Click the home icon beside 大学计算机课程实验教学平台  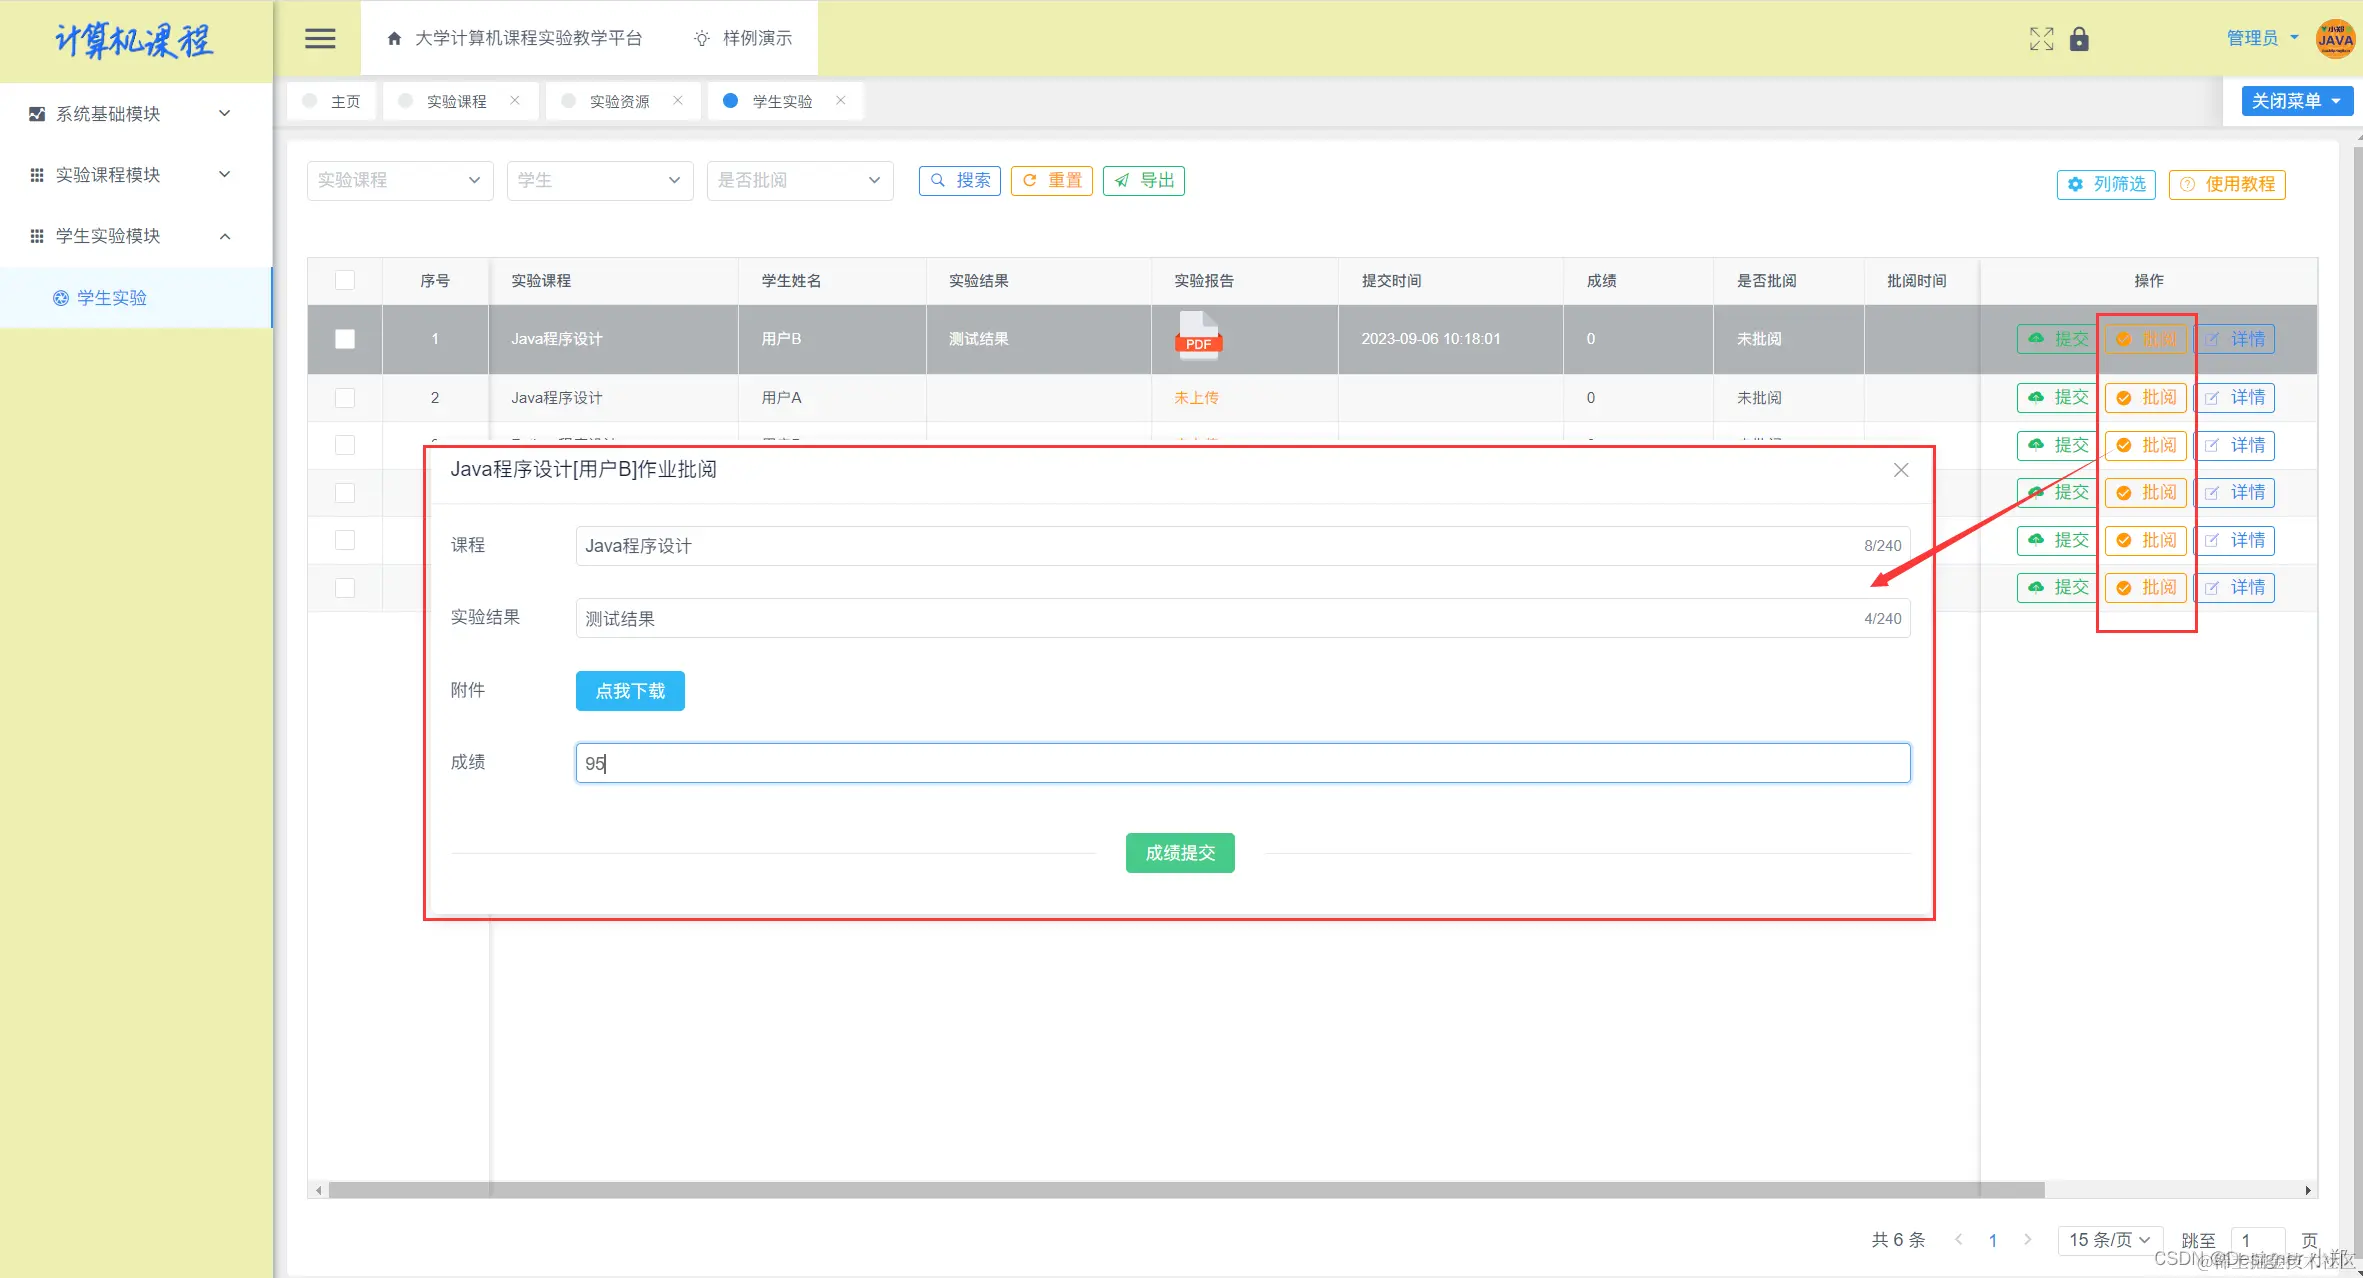pyautogui.click(x=394, y=38)
